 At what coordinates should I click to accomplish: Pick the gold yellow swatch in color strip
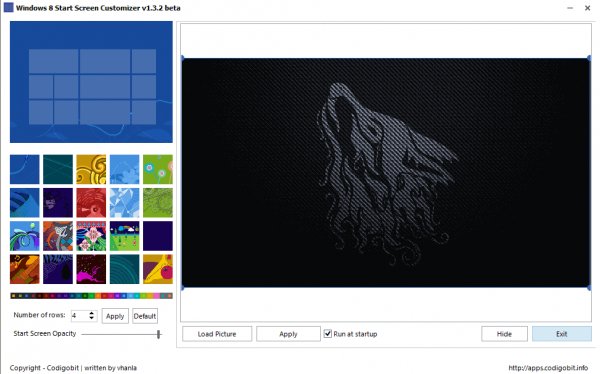click(150, 296)
